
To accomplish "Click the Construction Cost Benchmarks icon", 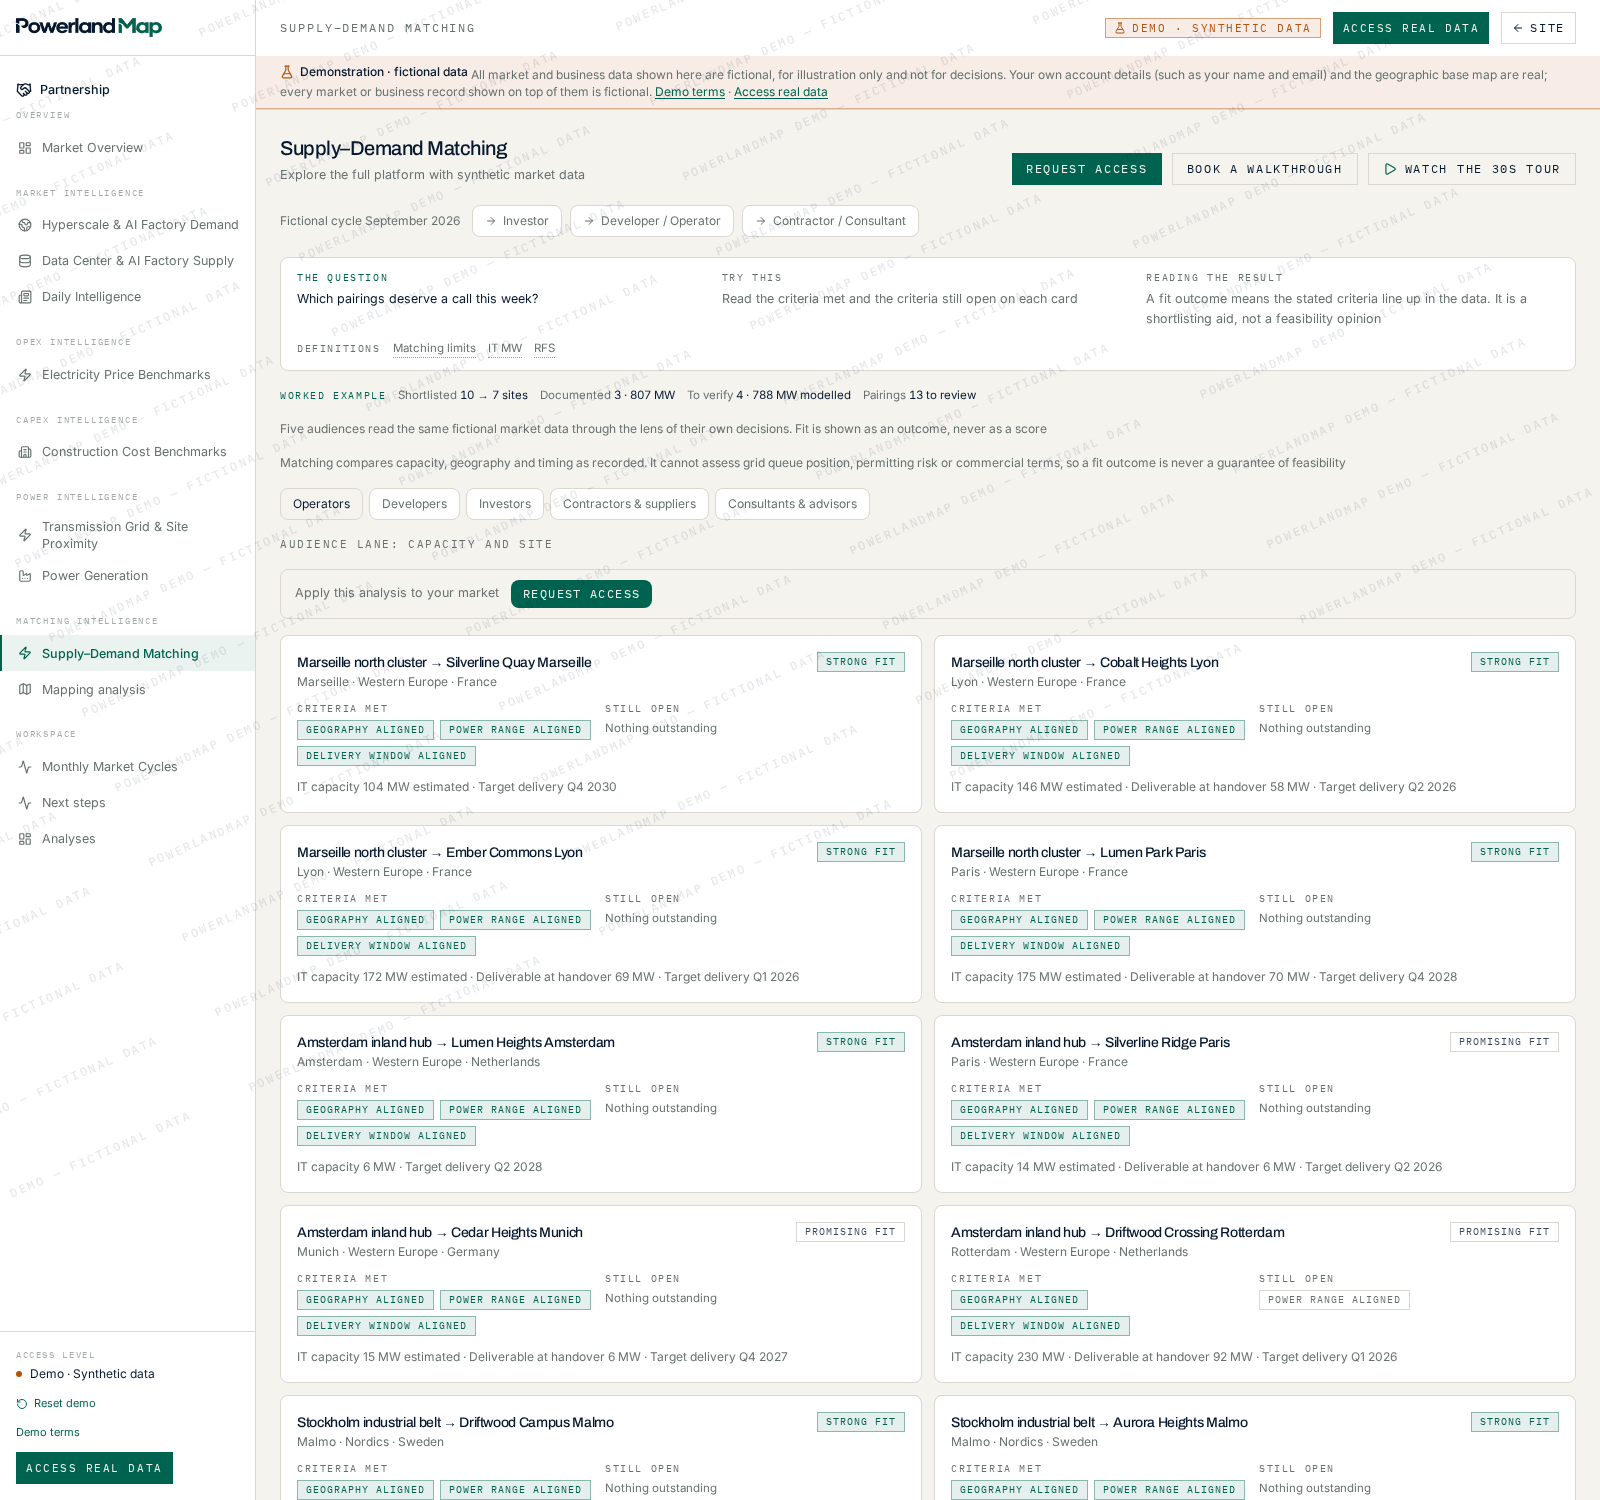I will [25, 452].
